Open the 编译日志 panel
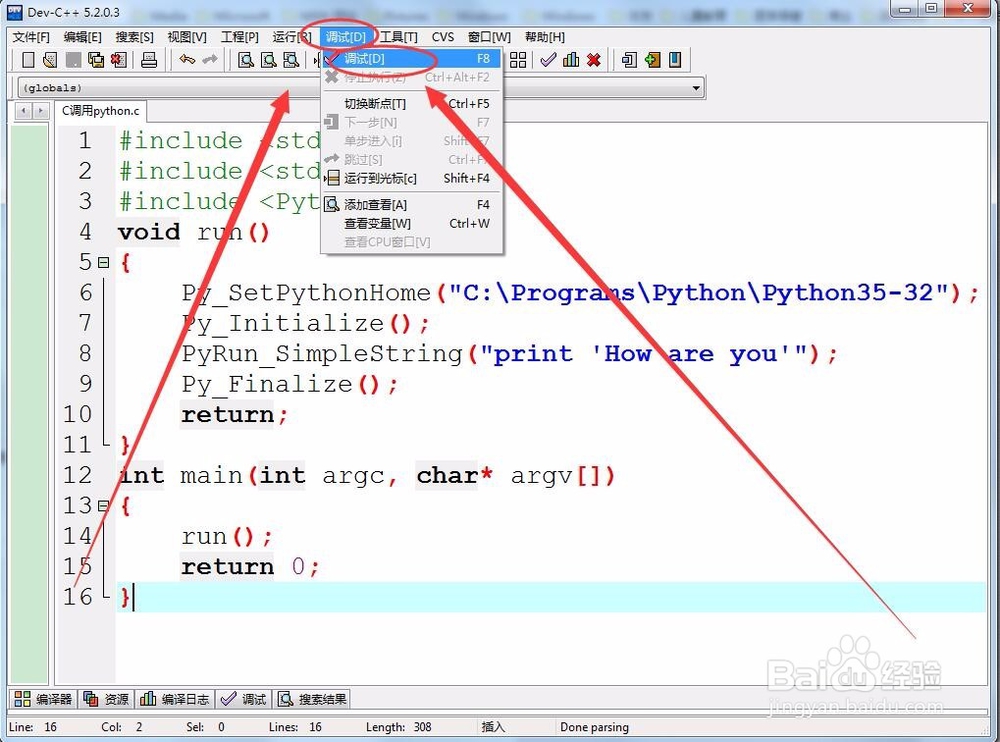 176,698
